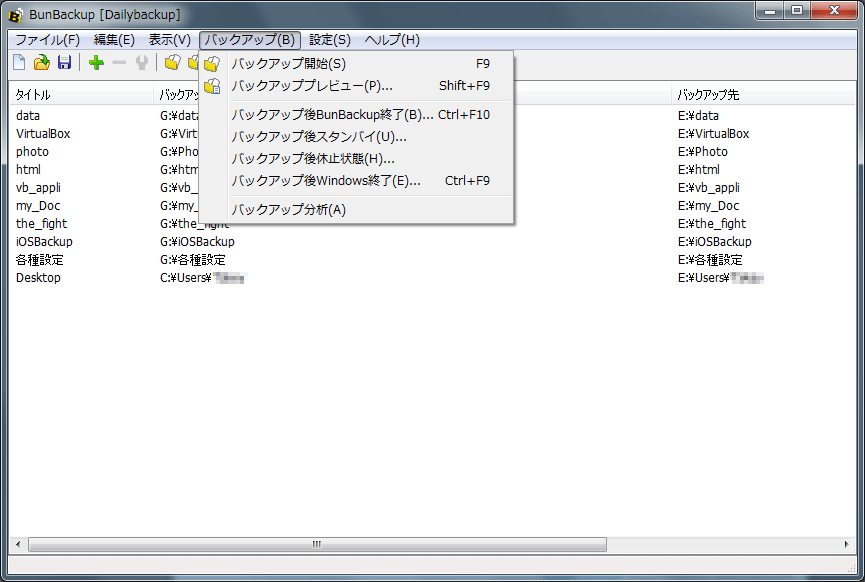Click the wrench settings toolbar icon
865x582 pixels.
[142, 63]
